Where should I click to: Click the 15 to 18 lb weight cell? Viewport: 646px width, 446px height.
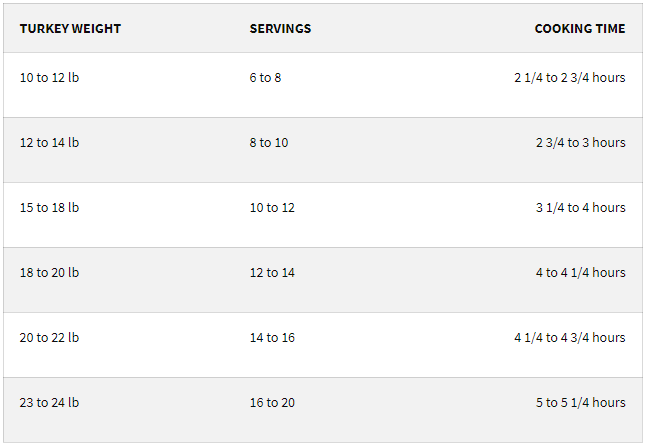[x=49, y=208]
